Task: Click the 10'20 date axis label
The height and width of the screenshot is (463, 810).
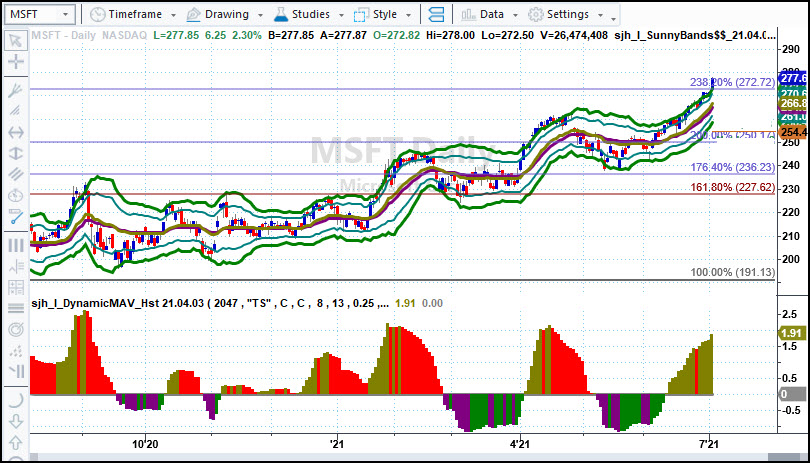Action: pyautogui.click(x=146, y=443)
